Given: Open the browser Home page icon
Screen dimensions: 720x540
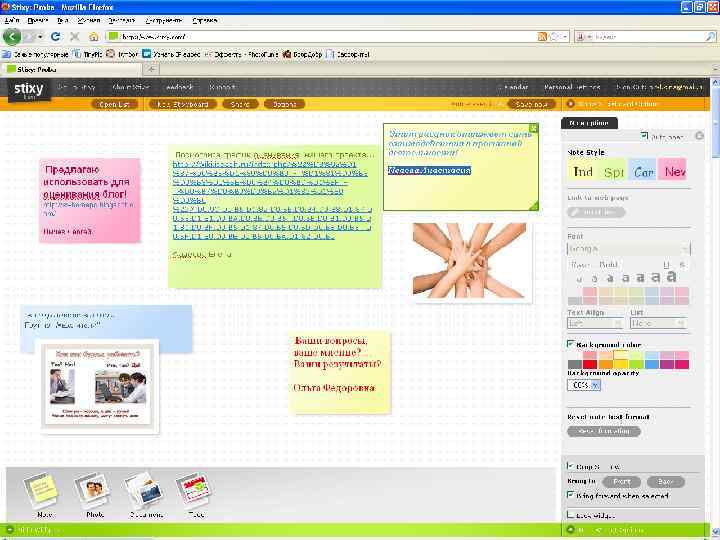Looking at the screenshot, I should click(94, 36).
